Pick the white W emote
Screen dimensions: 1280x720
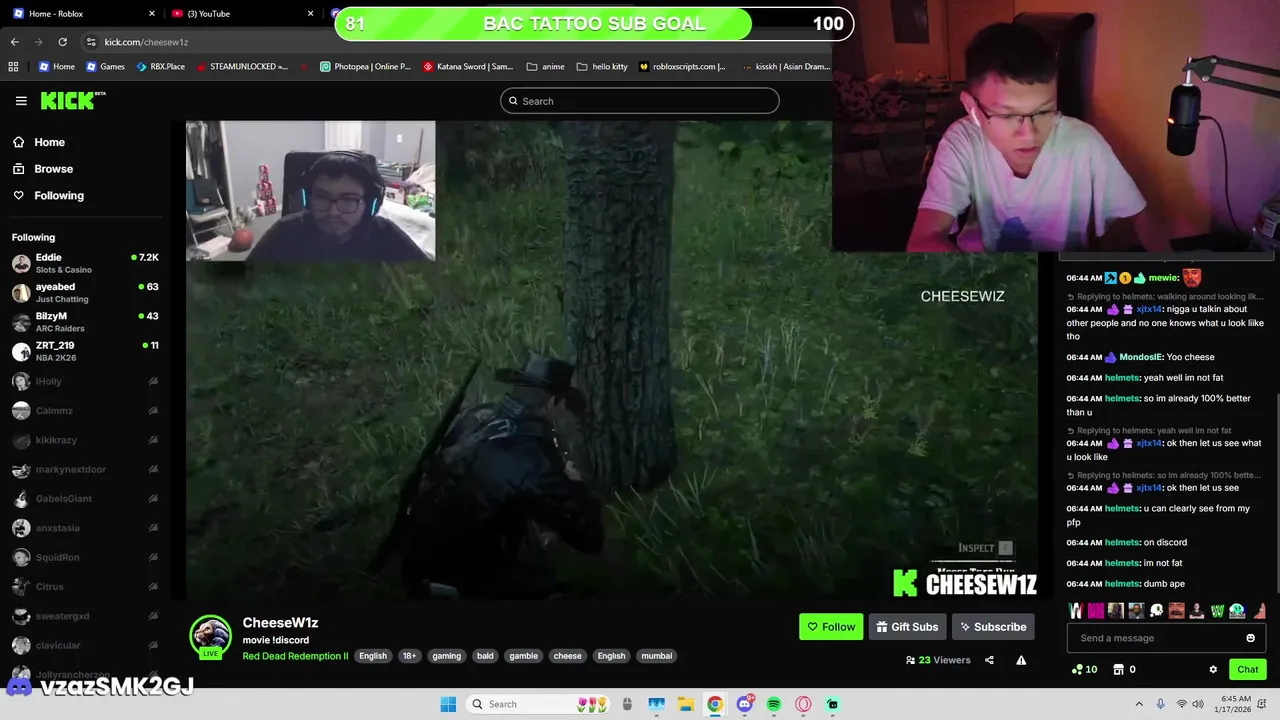[1076, 611]
